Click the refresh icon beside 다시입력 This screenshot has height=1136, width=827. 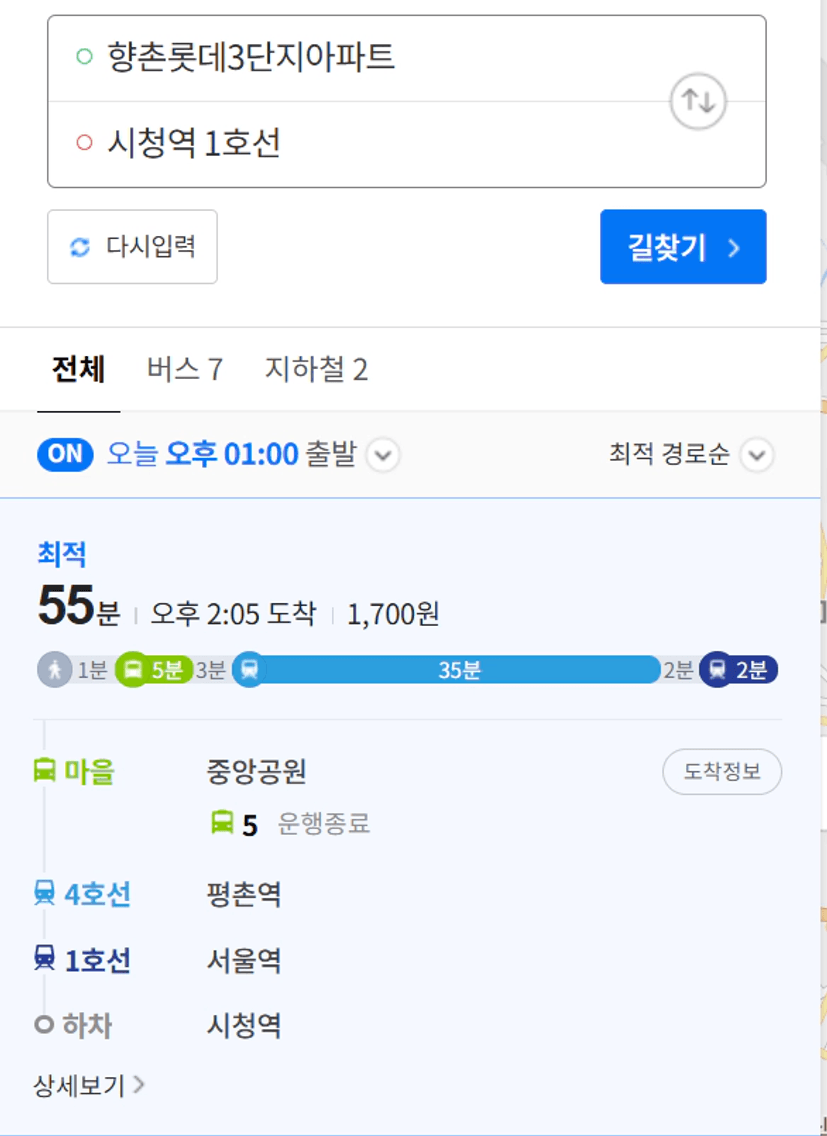(80, 247)
